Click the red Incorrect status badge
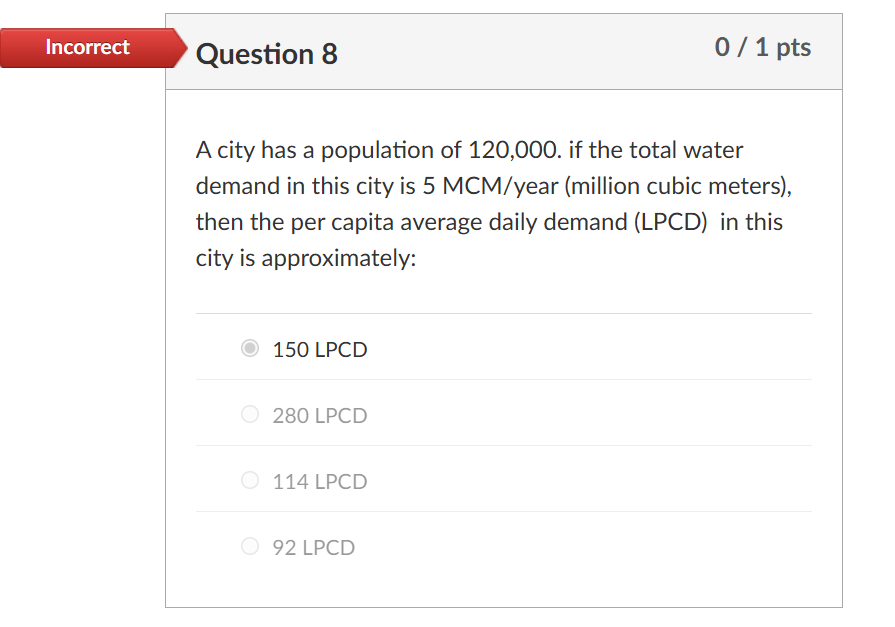This screenshot has height=627, width=895. [88, 47]
